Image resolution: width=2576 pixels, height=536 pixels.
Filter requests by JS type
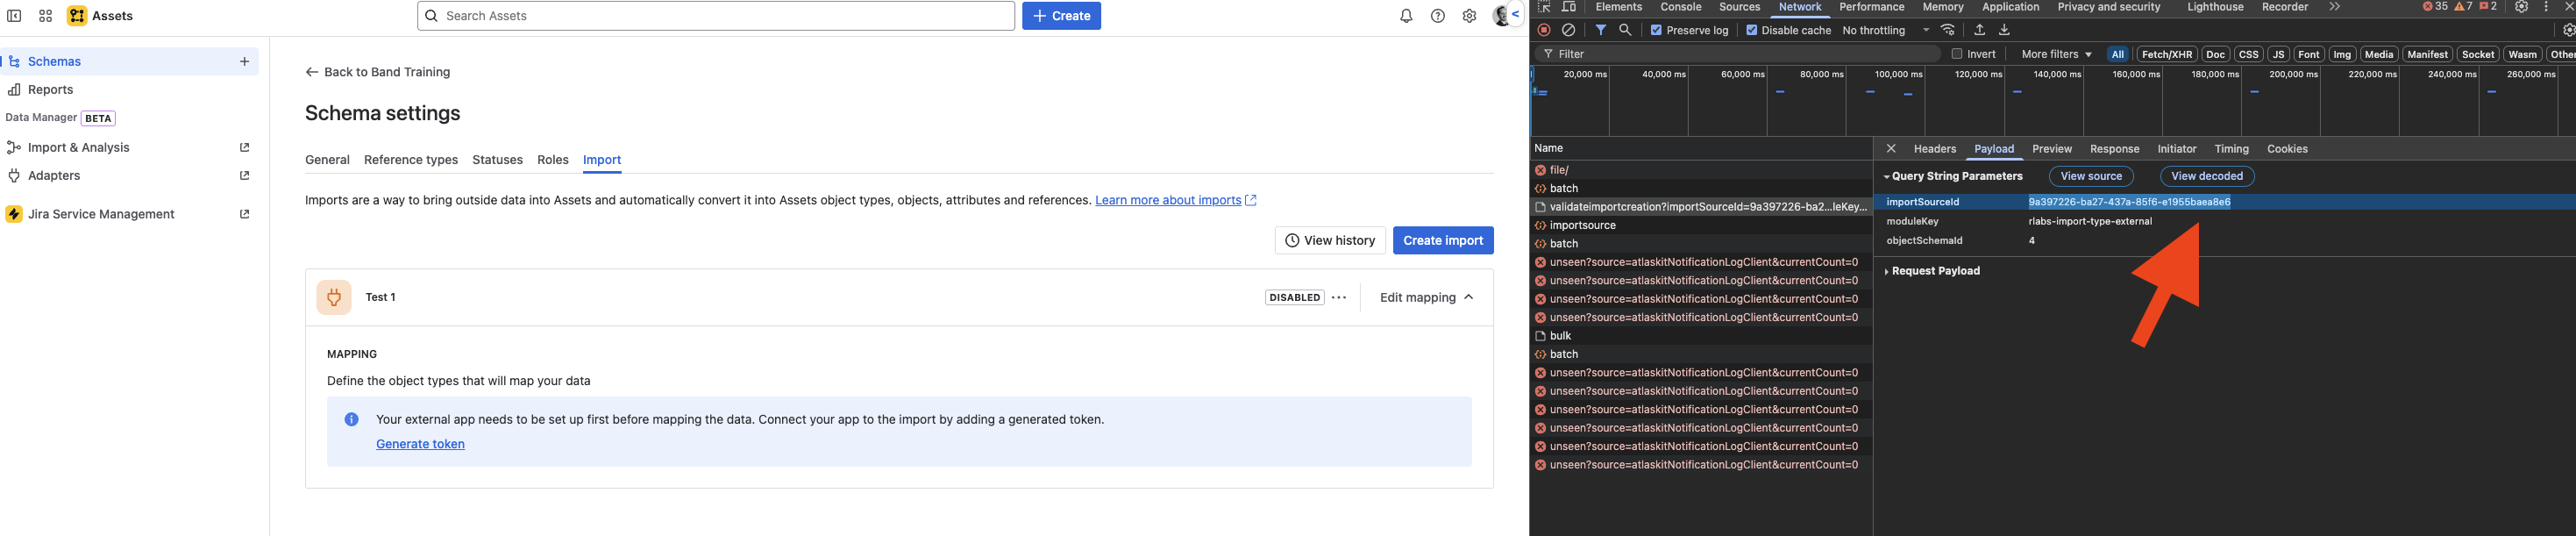(2279, 54)
